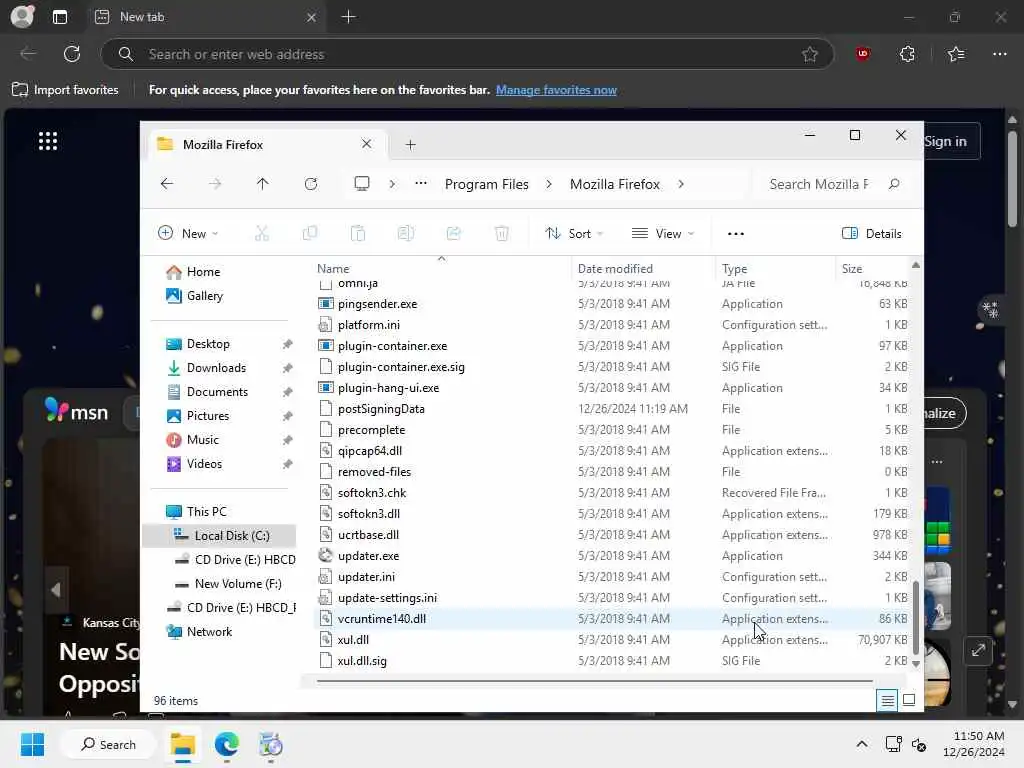Add a new File Explorer tab

[x=410, y=144]
